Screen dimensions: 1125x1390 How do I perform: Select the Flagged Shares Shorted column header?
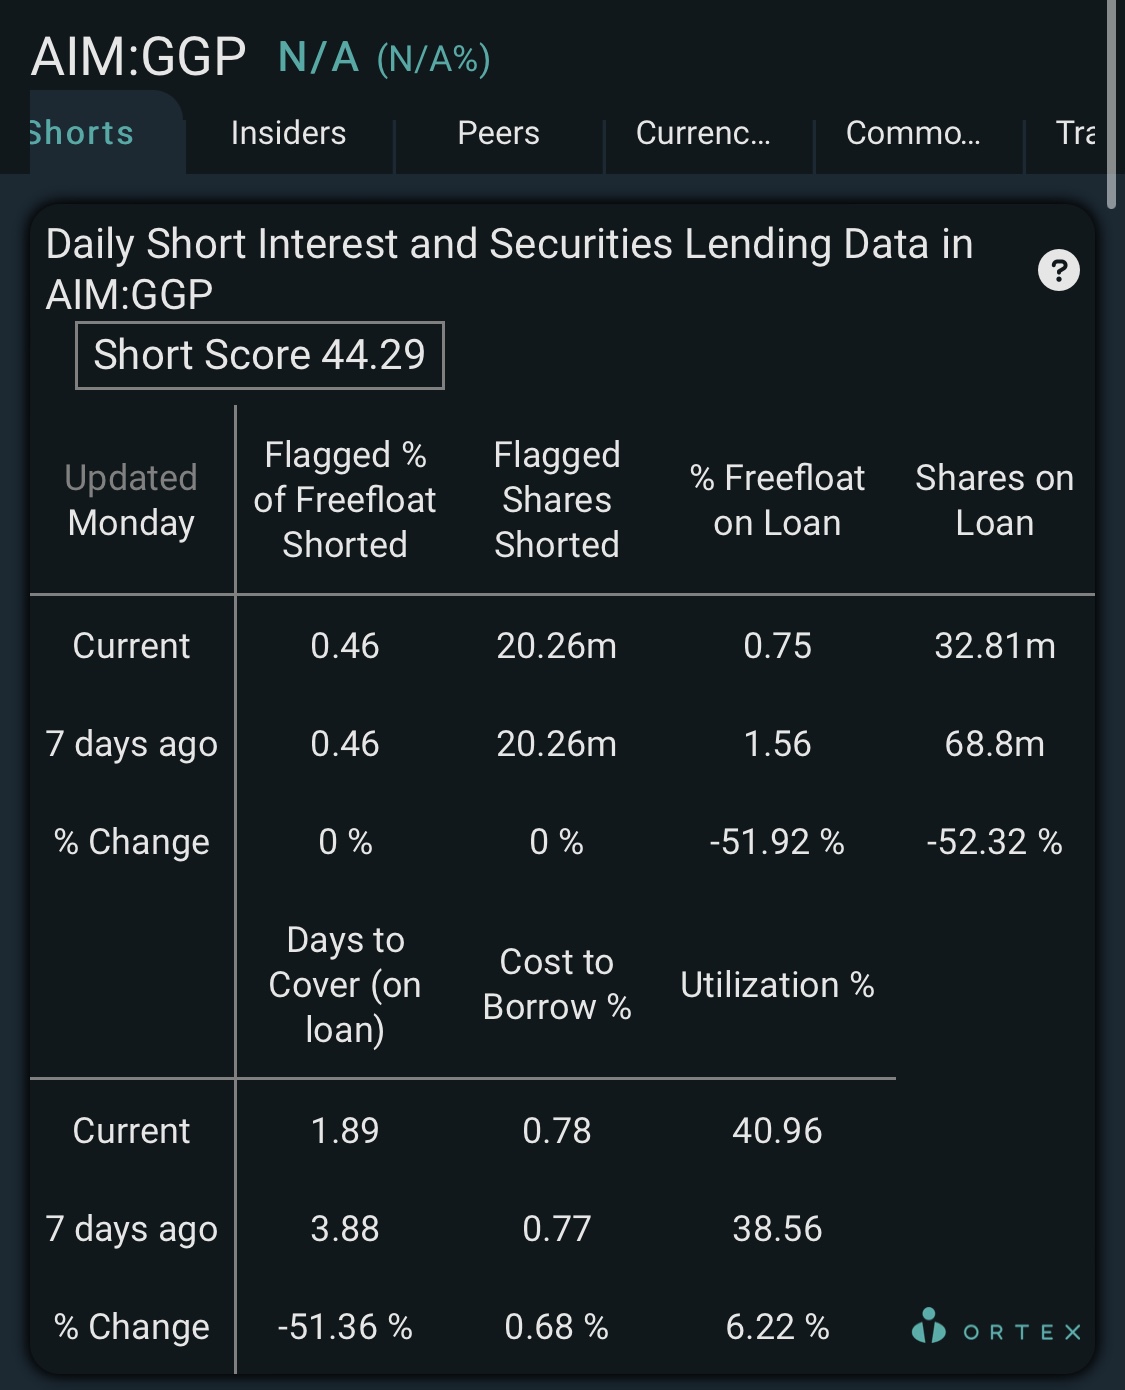coord(557,500)
